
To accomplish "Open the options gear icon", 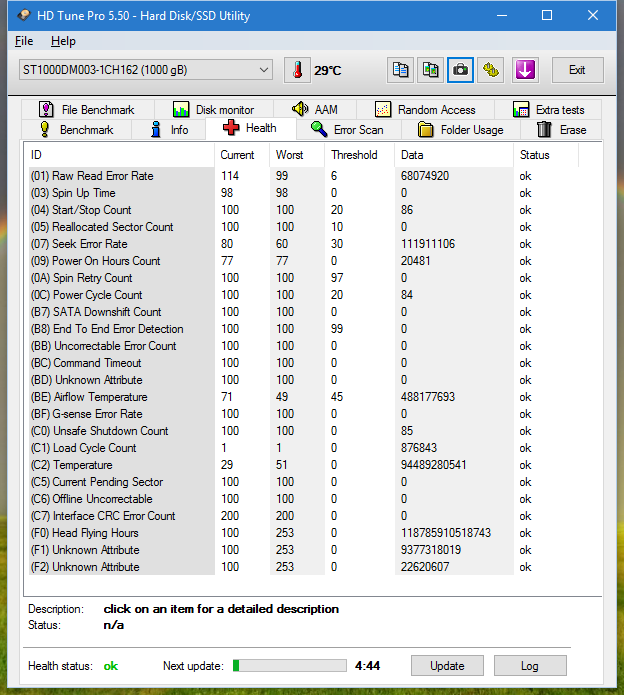I will point(491,70).
